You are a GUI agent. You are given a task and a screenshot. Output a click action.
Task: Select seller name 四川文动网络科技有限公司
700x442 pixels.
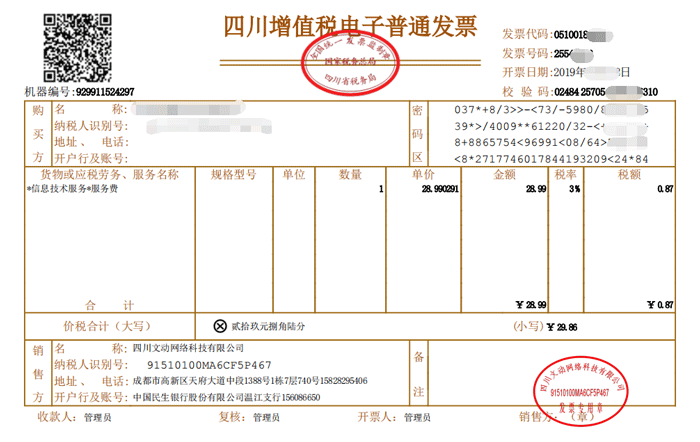tap(188, 348)
